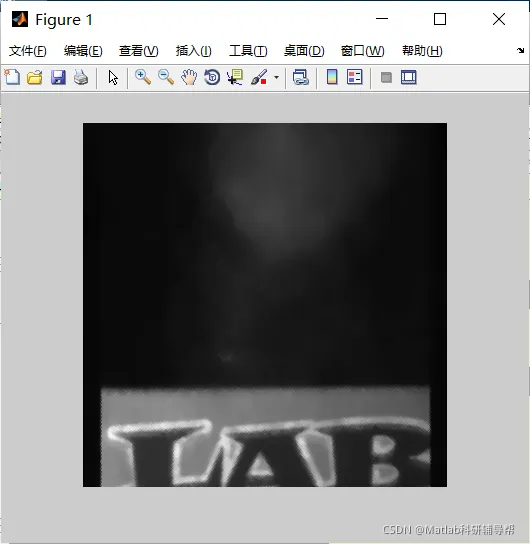
Task: Click the MATLAB logo in title bar
Action: [20, 19]
